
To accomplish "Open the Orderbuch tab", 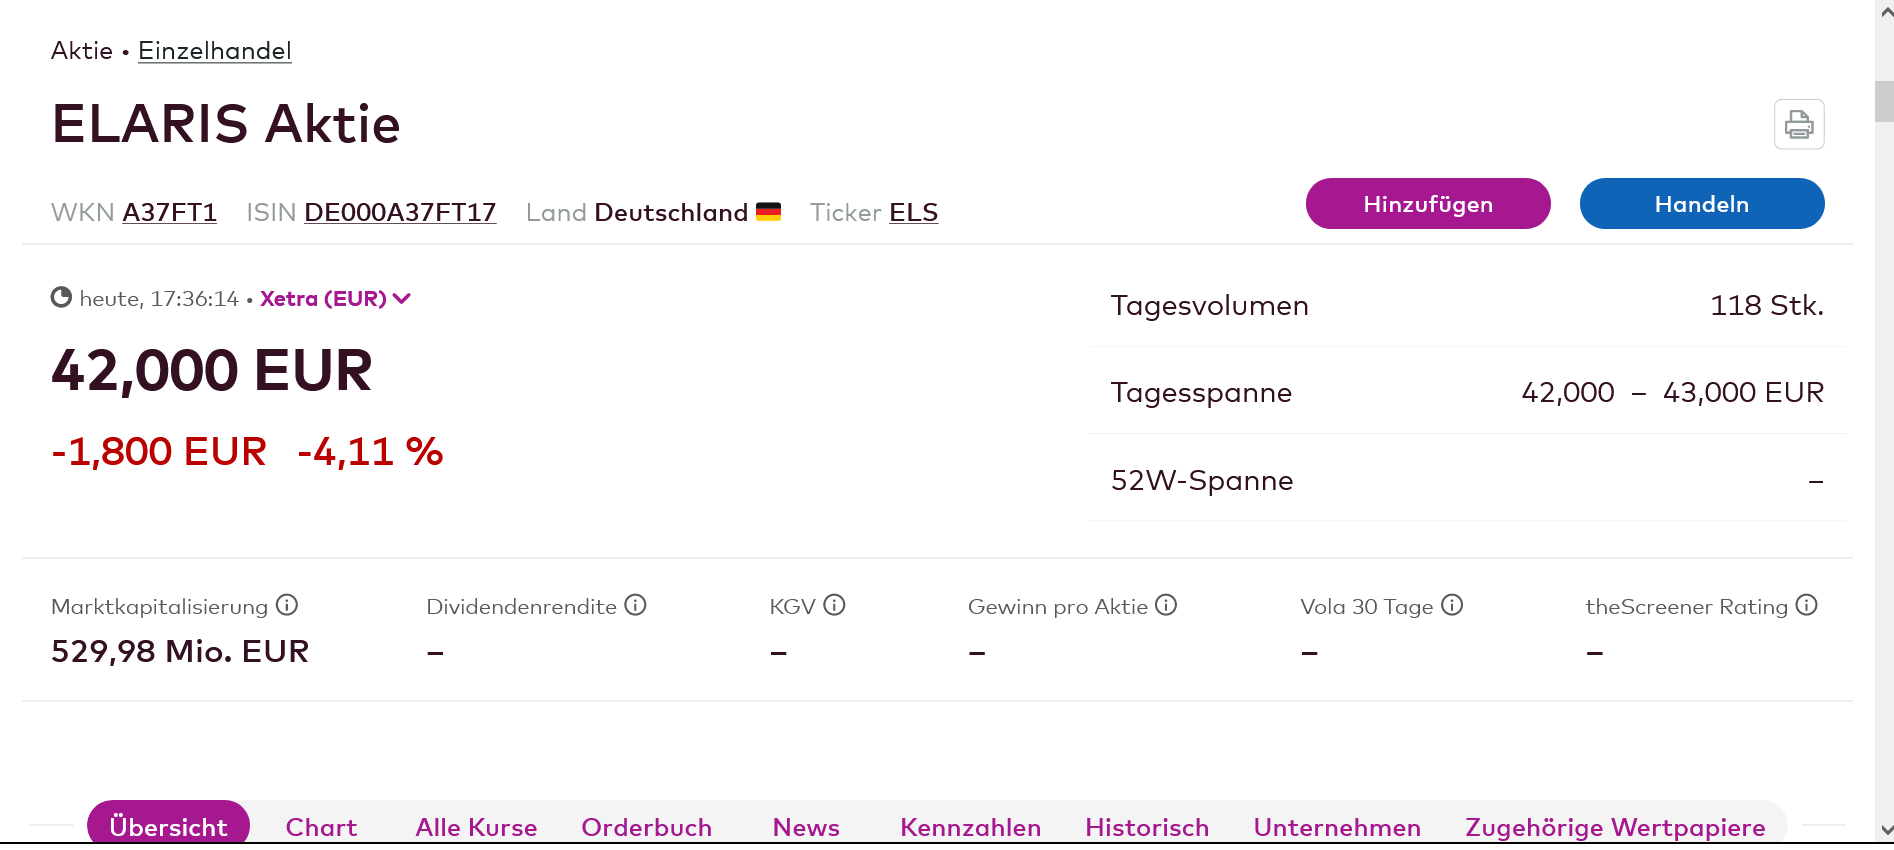I will point(646,827).
